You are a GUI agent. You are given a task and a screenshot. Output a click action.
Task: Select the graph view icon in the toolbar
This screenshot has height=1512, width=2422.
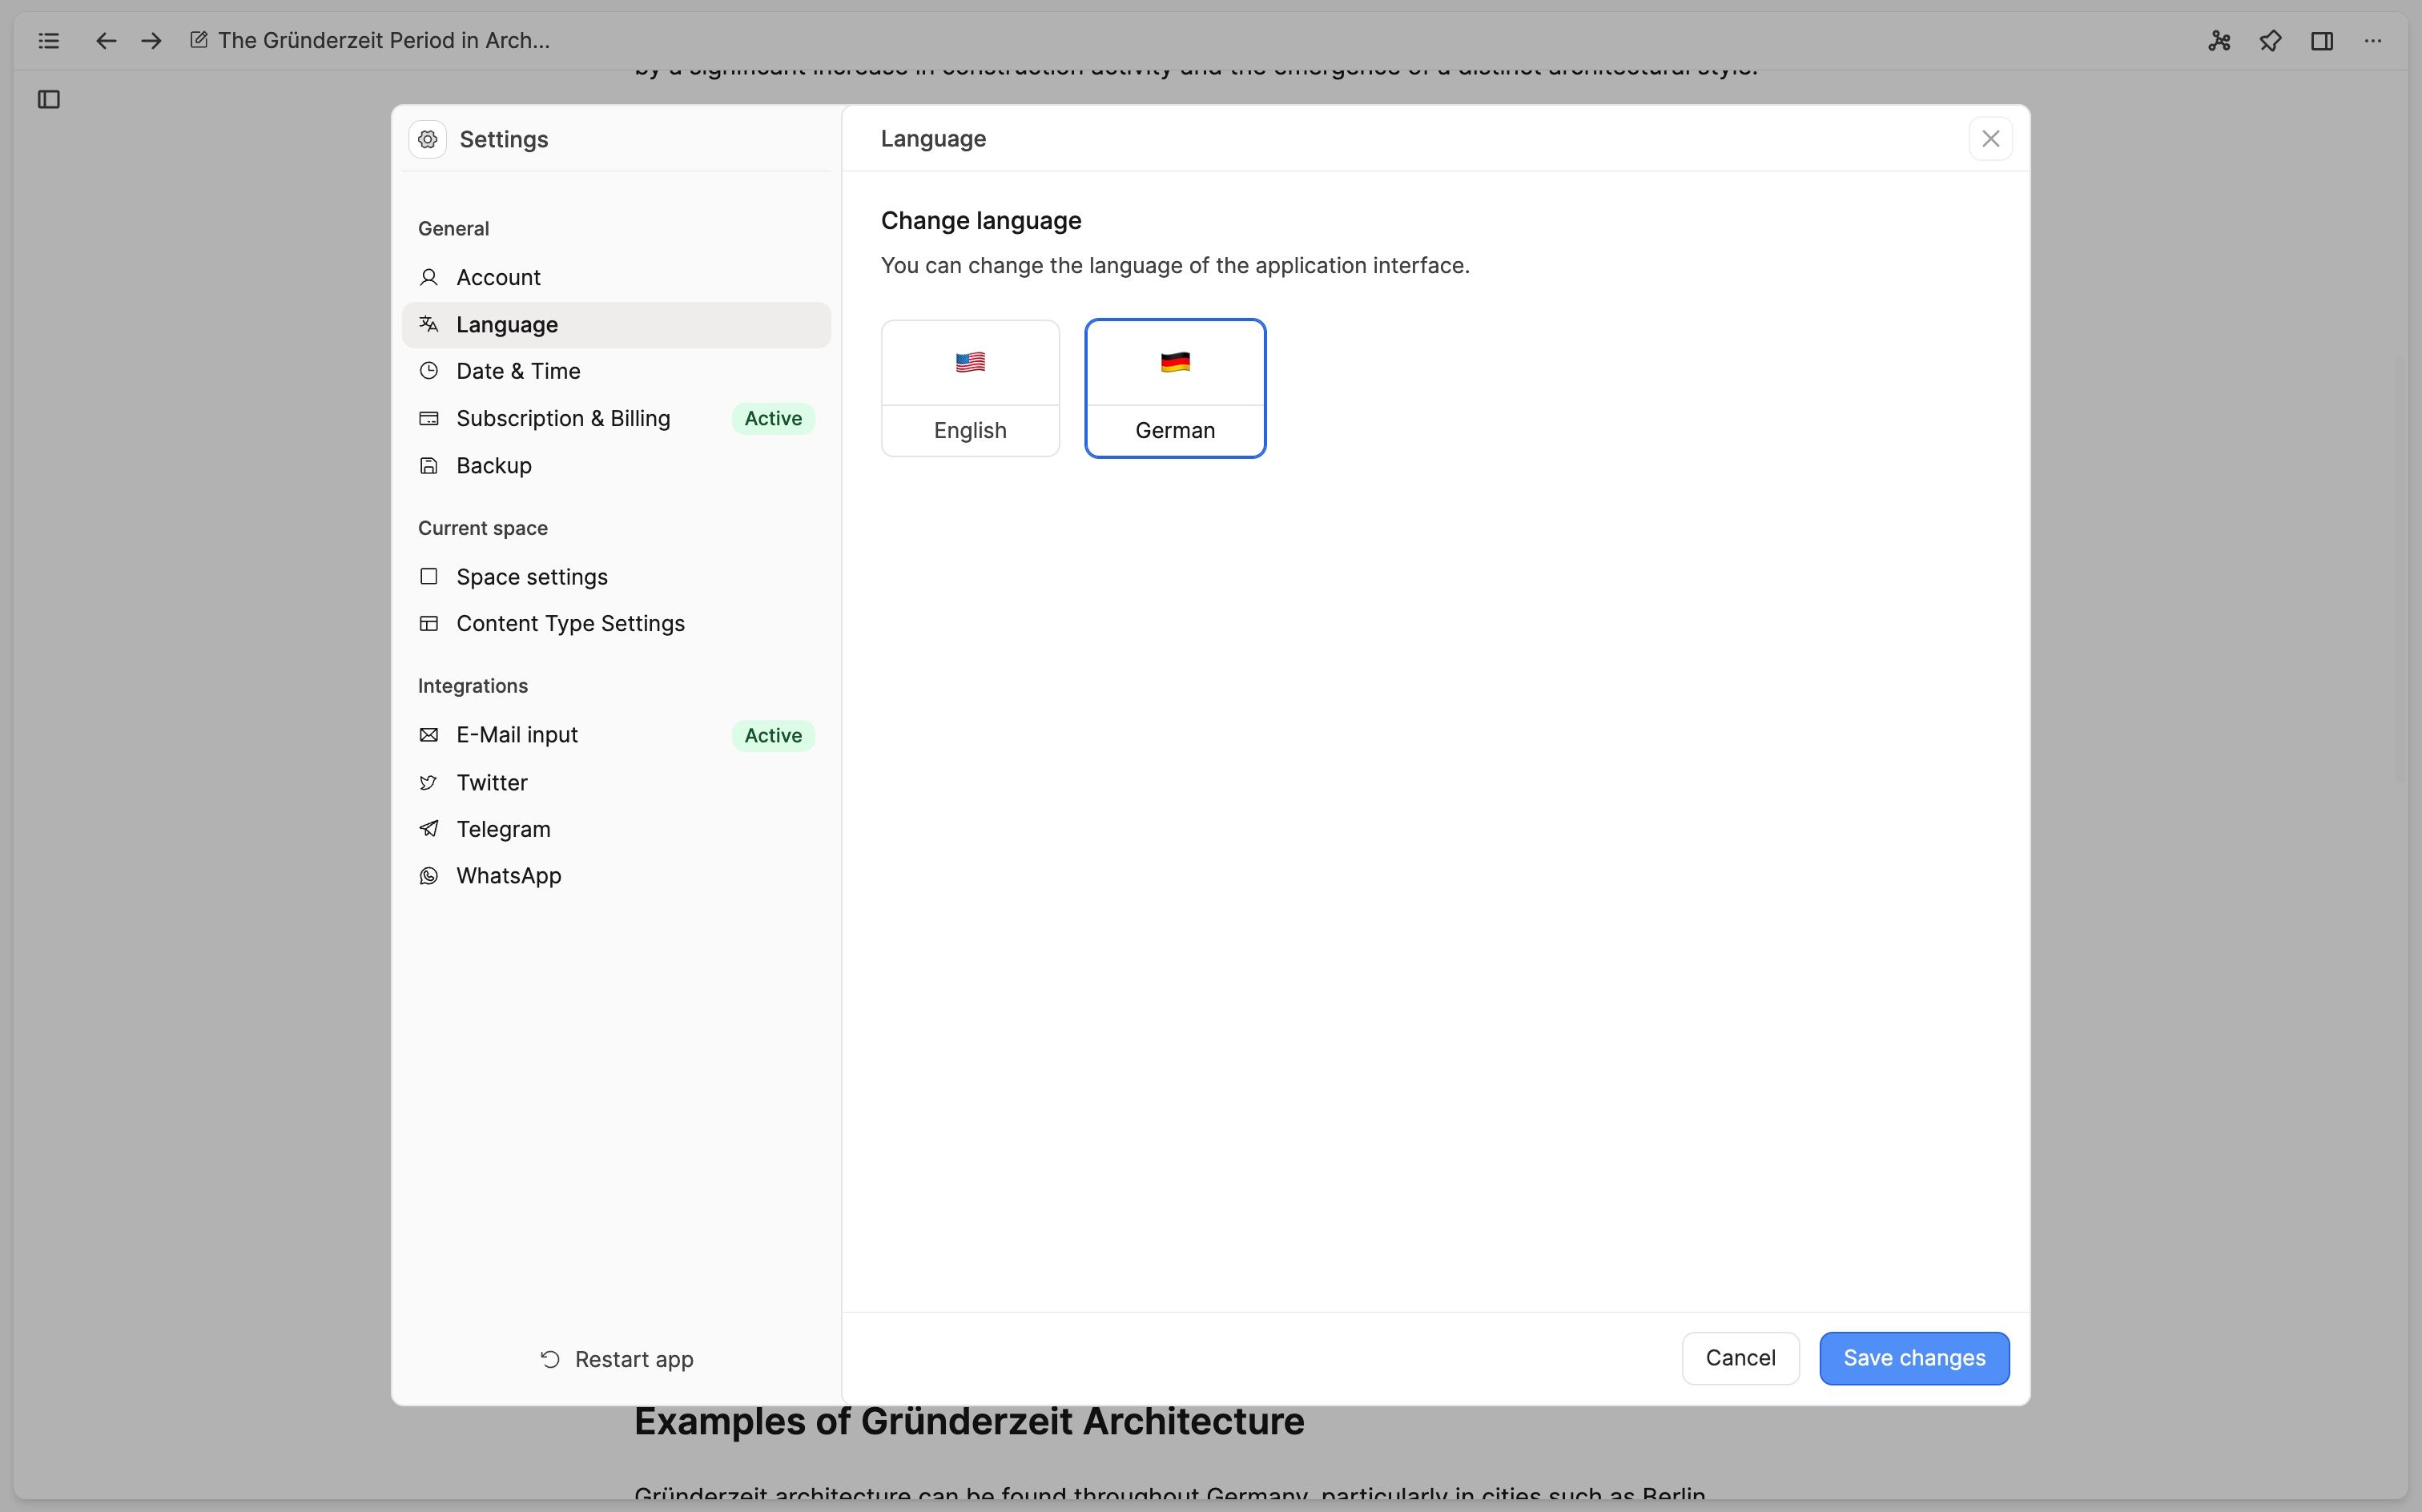[2219, 41]
